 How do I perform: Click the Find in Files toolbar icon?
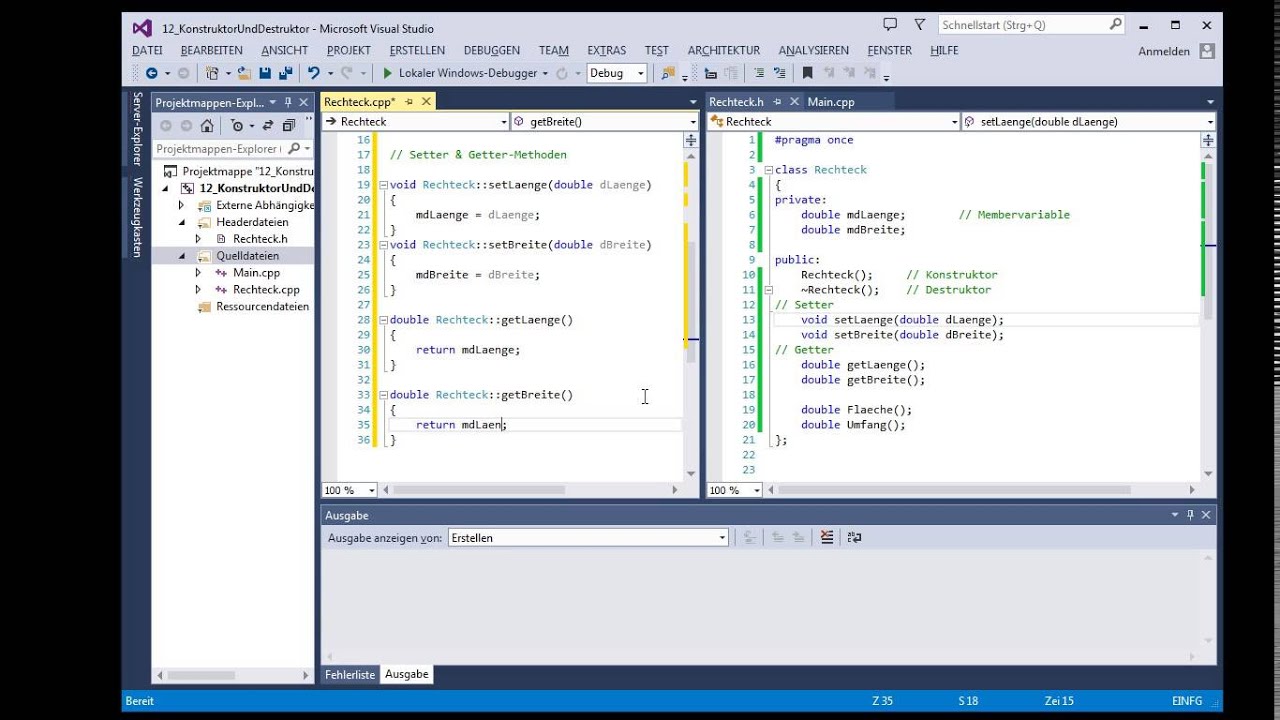[x=668, y=73]
